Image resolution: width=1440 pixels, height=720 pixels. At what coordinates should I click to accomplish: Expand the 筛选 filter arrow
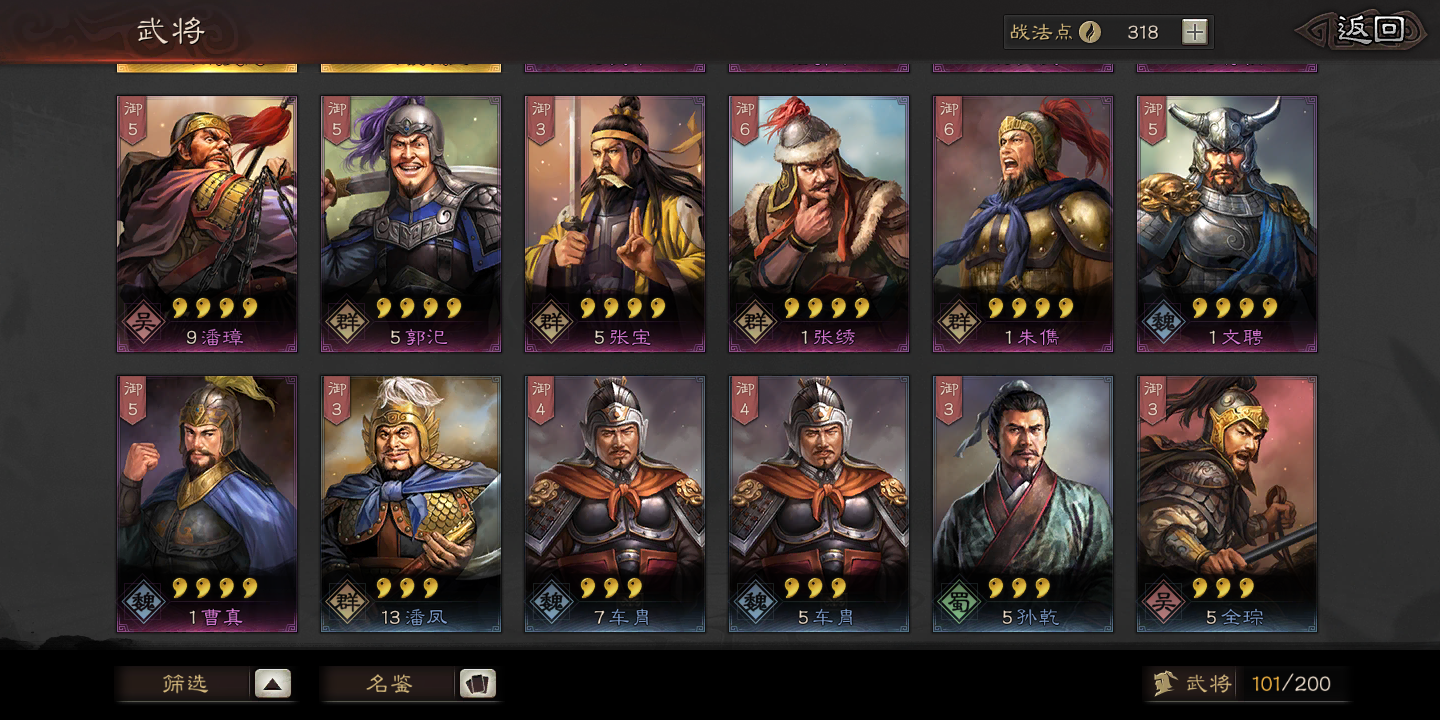click(x=273, y=684)
